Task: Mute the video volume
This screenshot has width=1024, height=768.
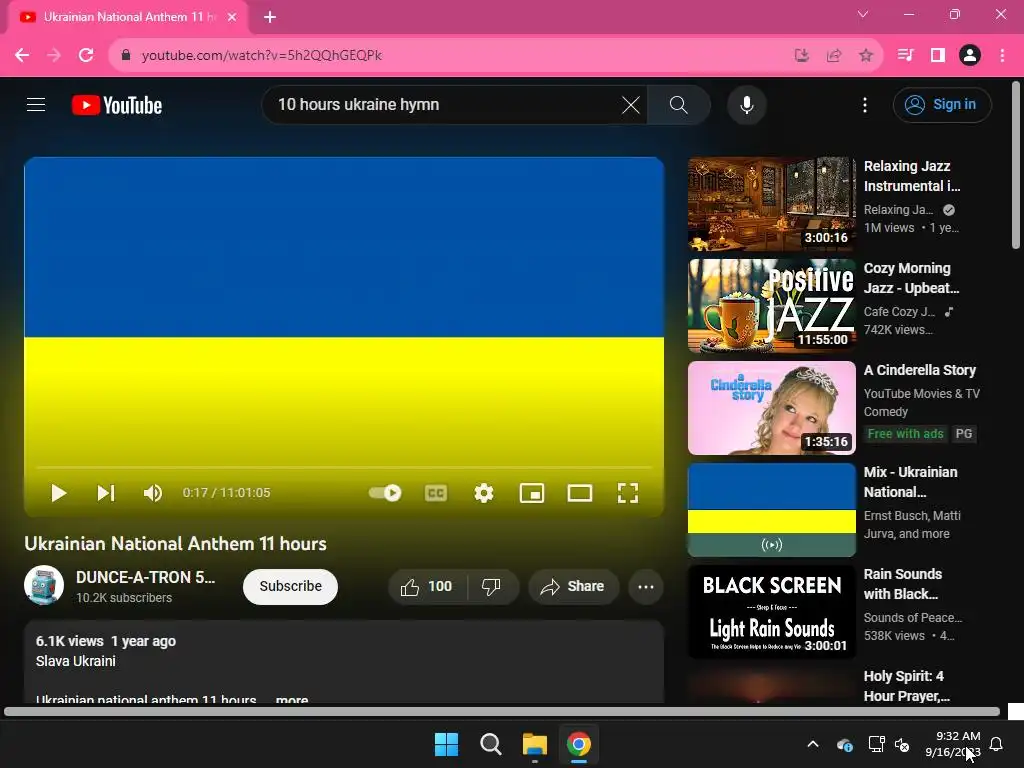Action: [153, 493]
